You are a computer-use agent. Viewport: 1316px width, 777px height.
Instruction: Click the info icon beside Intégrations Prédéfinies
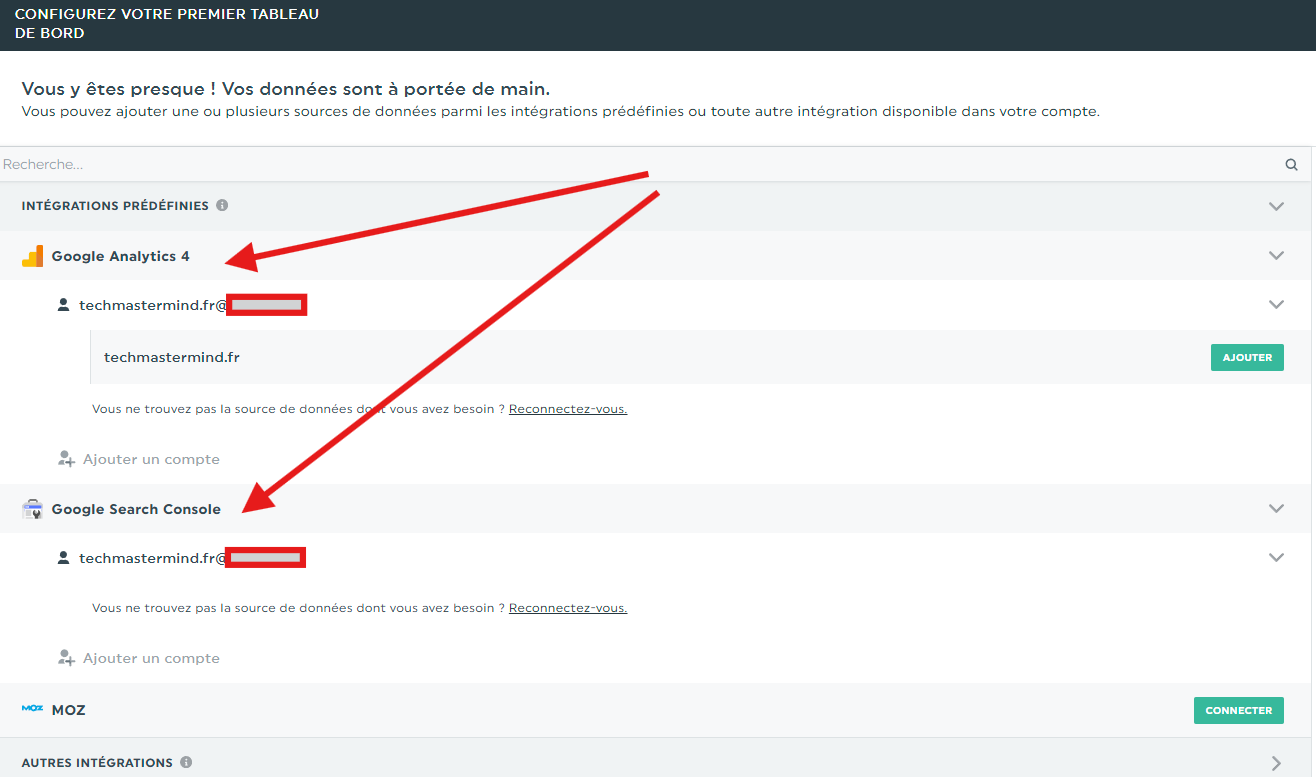[x=221, y=205]
